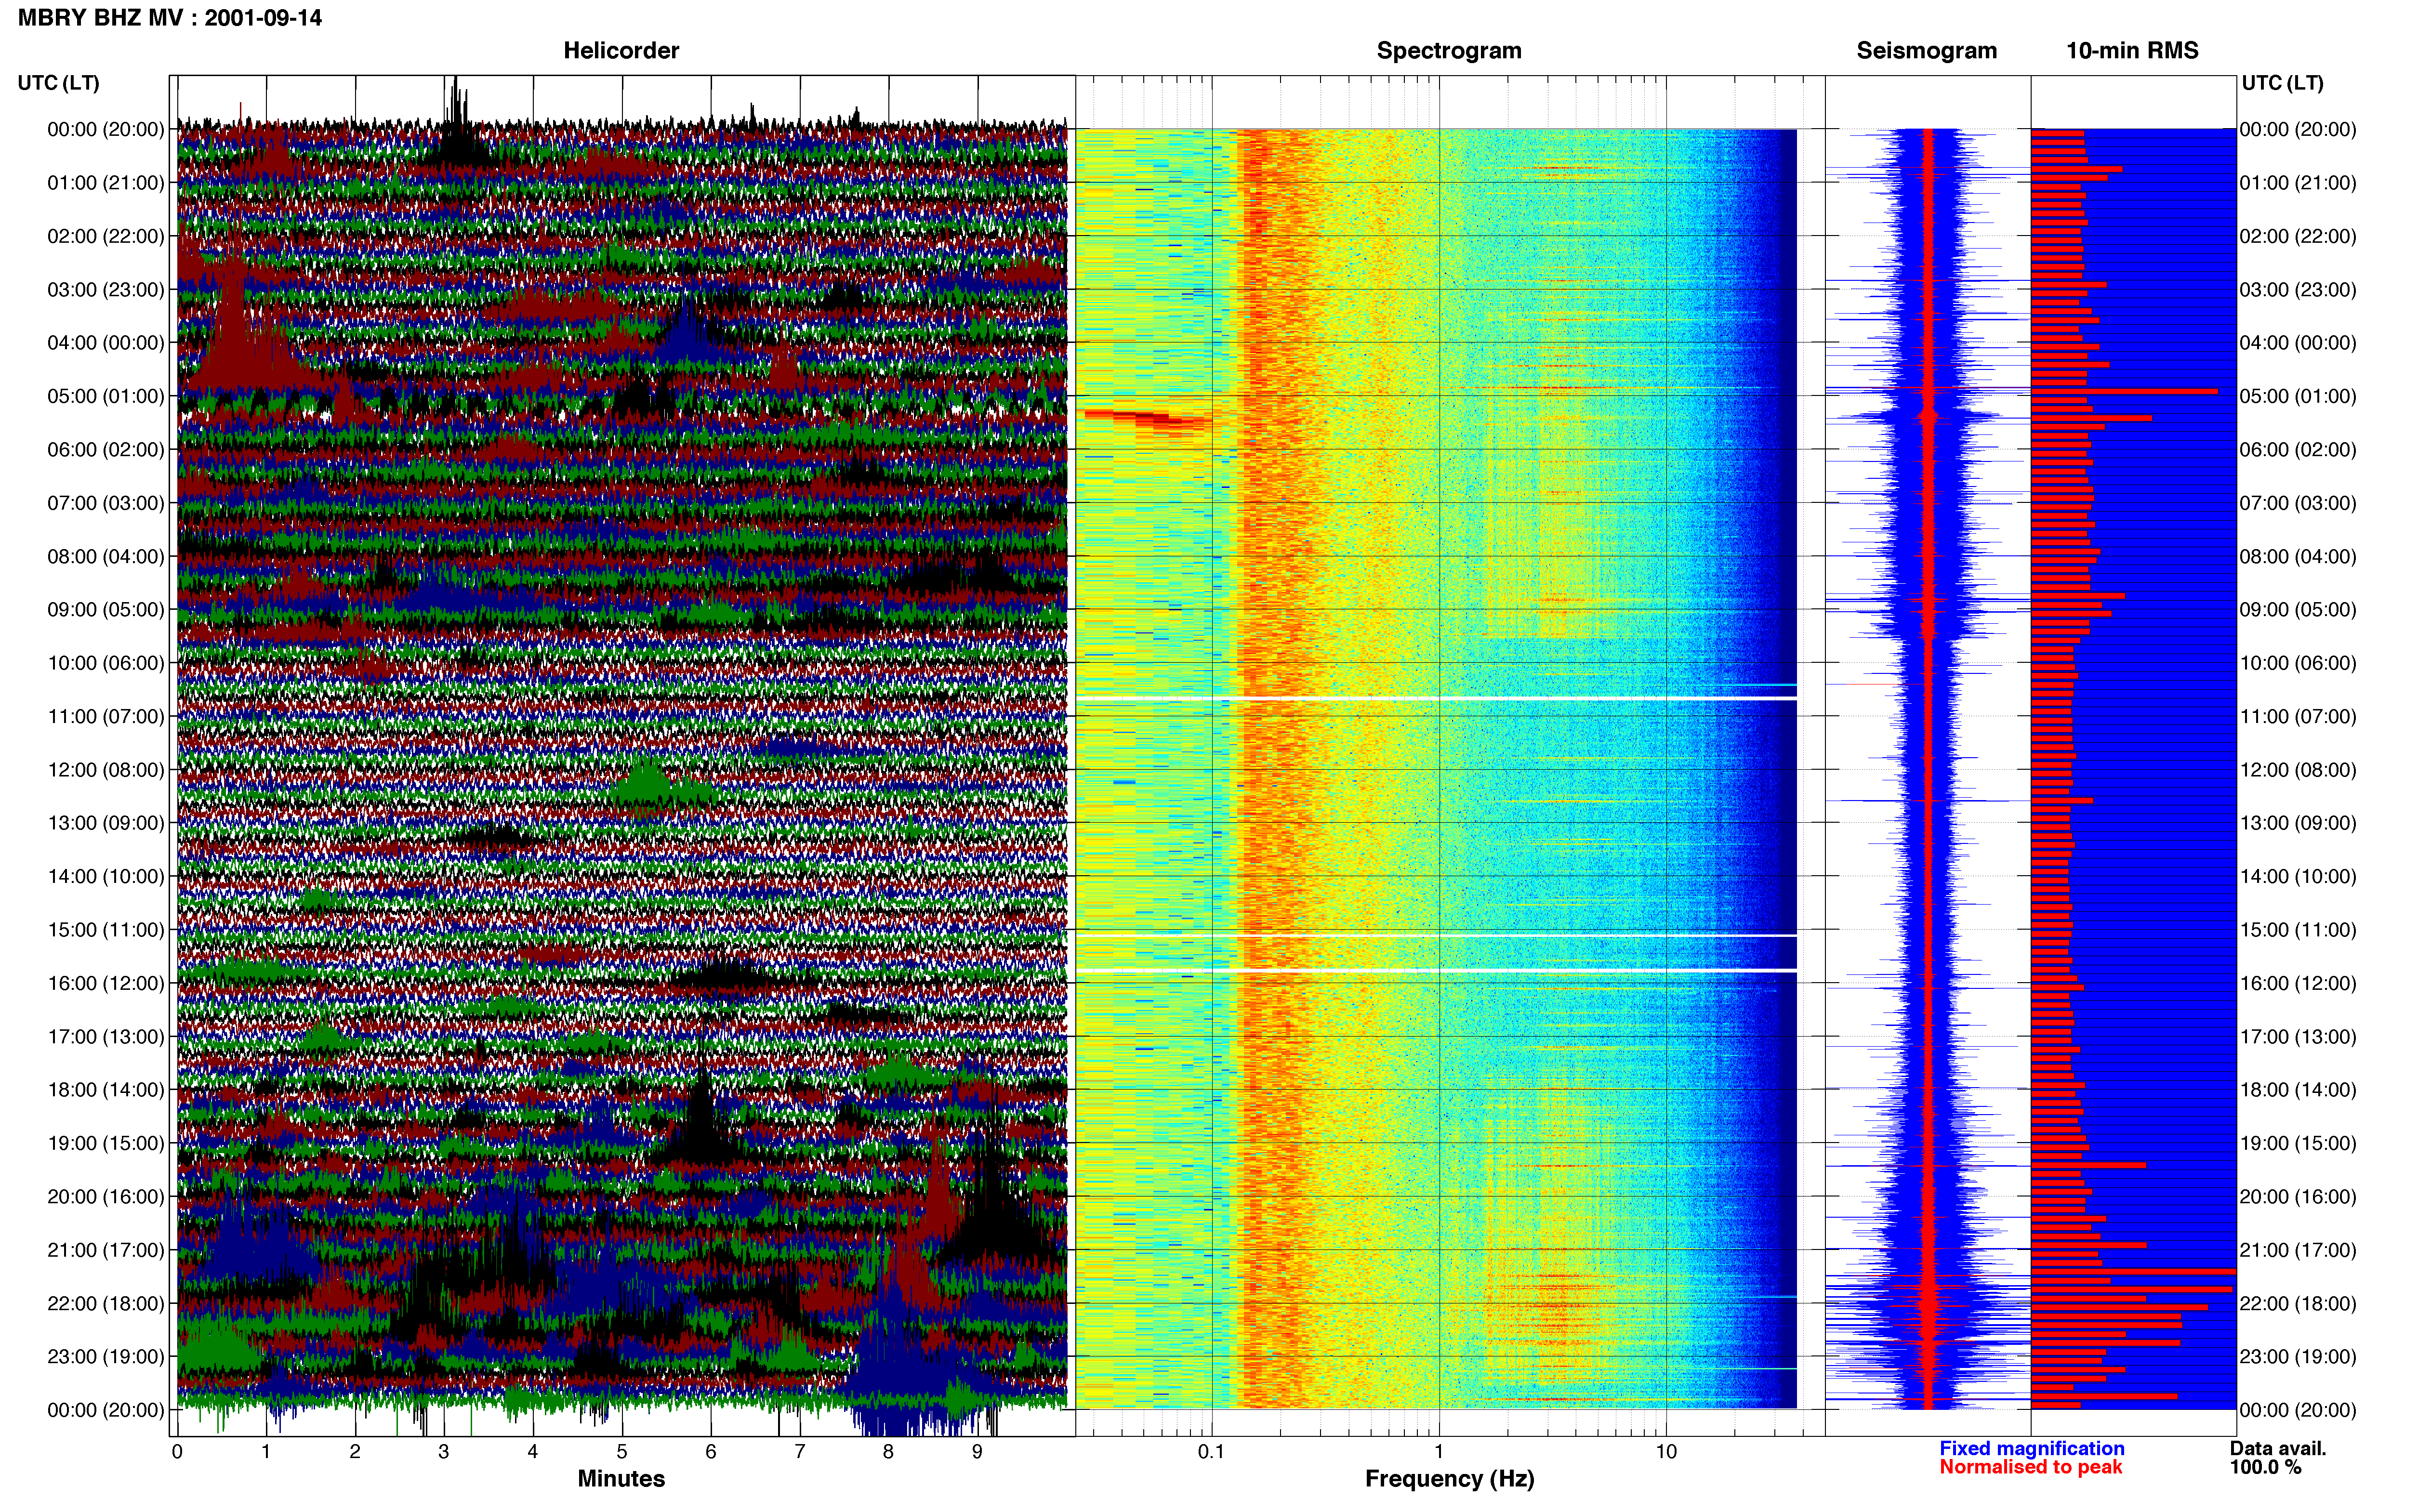Viewport: 2418px width, 1512px height.
Task: Click the Data avail. label
Action: click(x=2278, y=1448)
